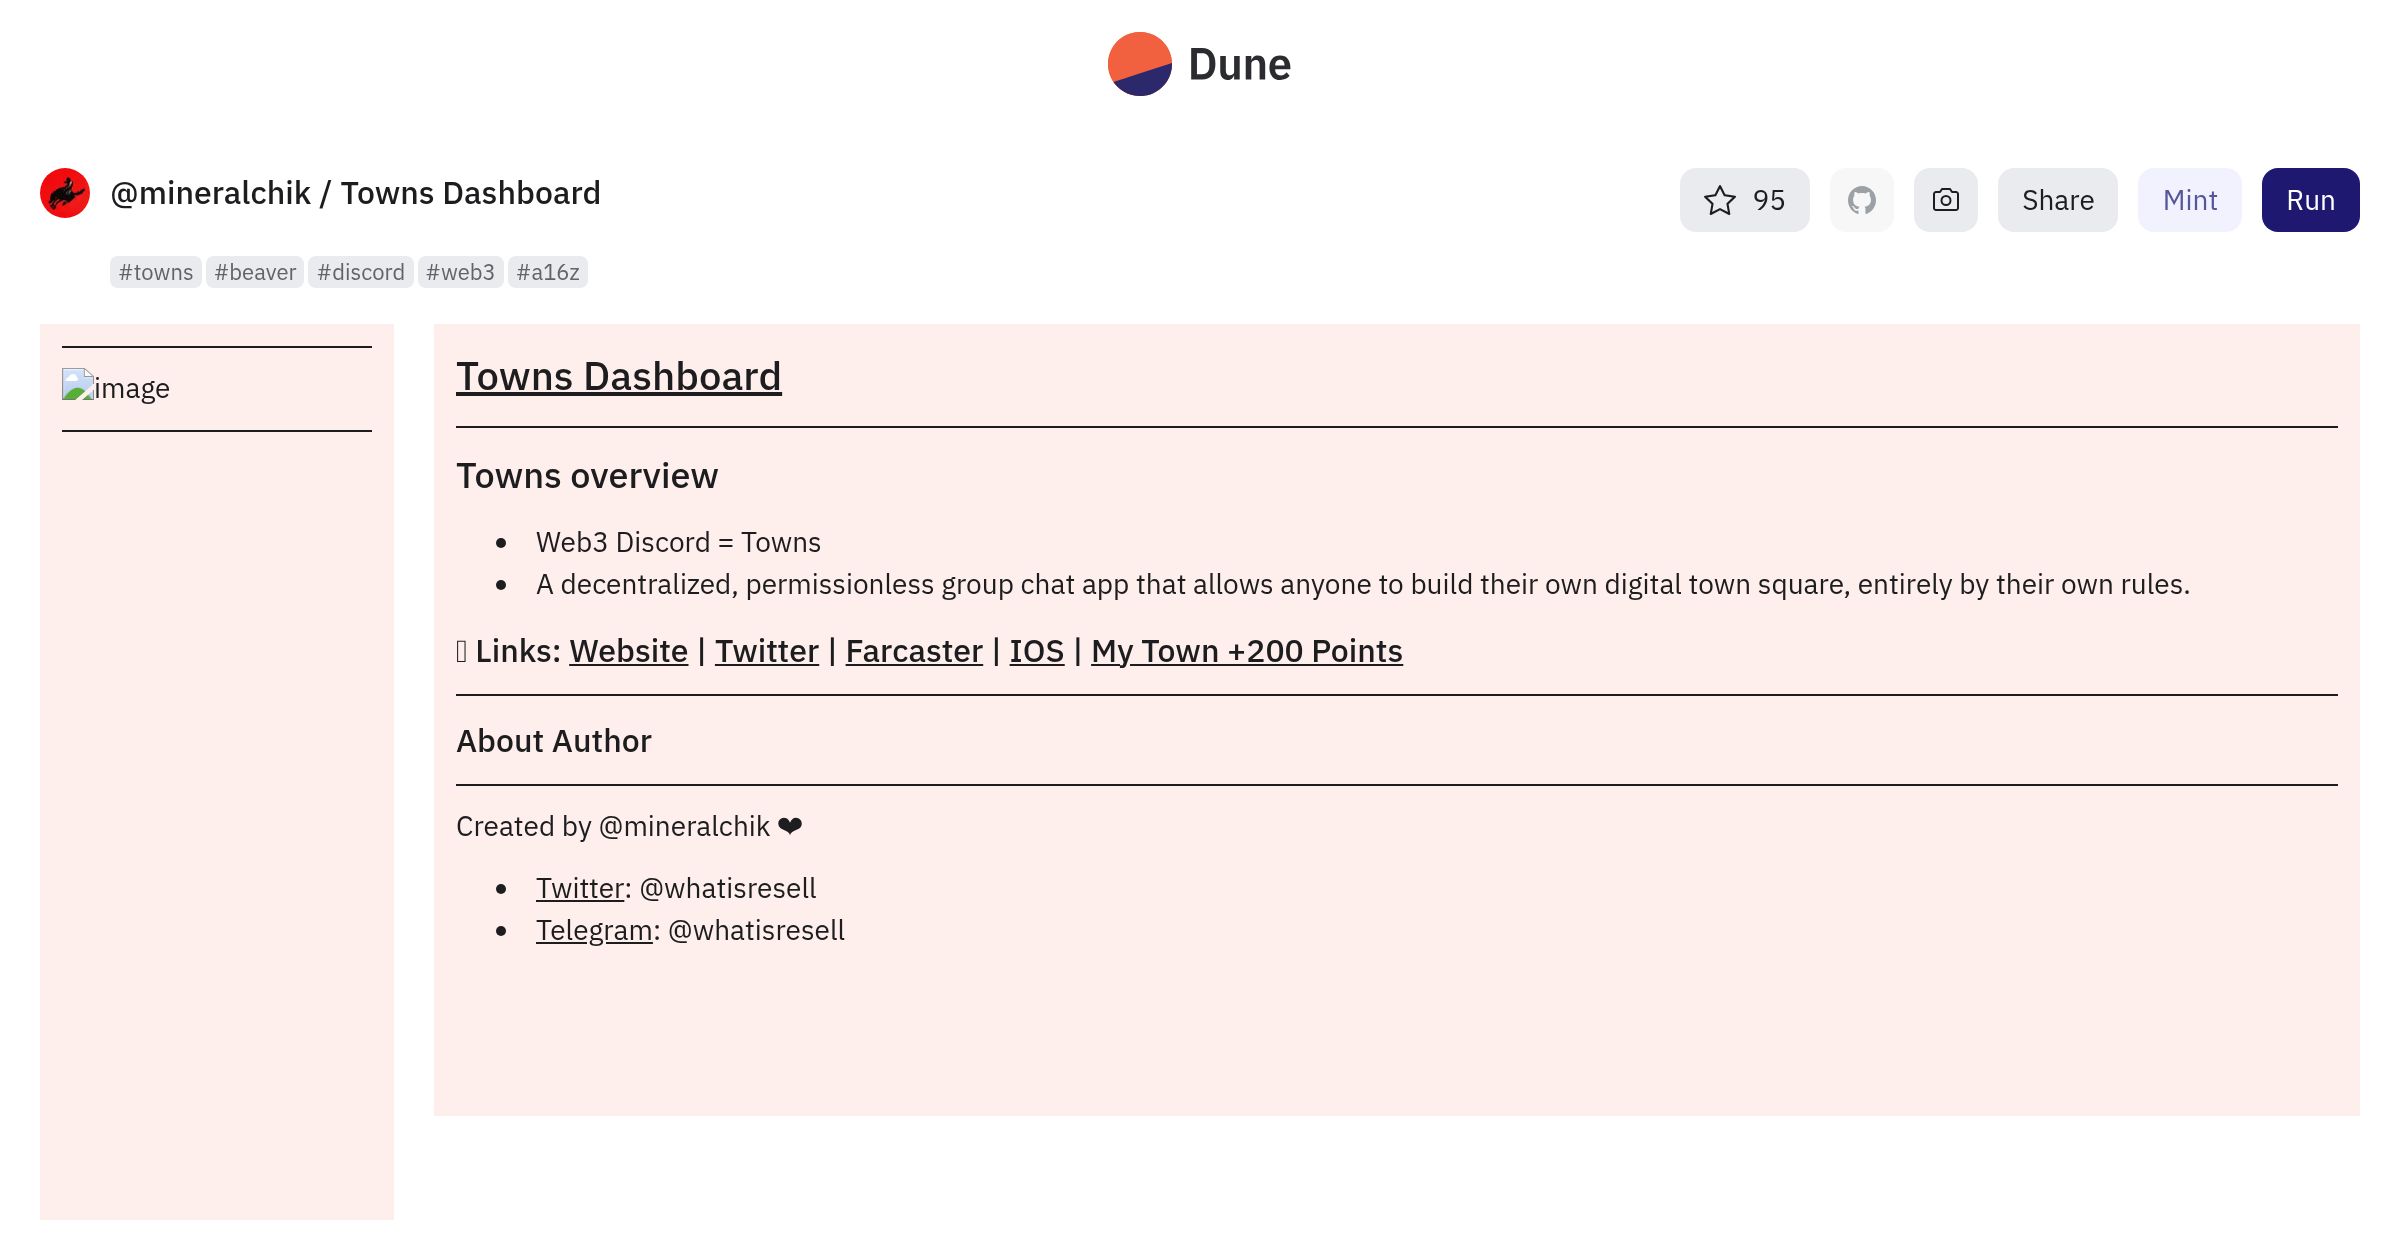This screenshot has height=1260, width=2400.
Task: Click the @mineralchik username in title
Action: point(210,193)
